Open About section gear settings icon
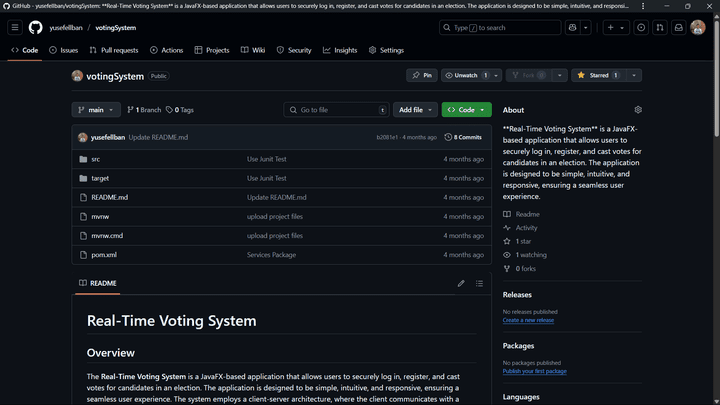720x405 pixels. [638, 110]
